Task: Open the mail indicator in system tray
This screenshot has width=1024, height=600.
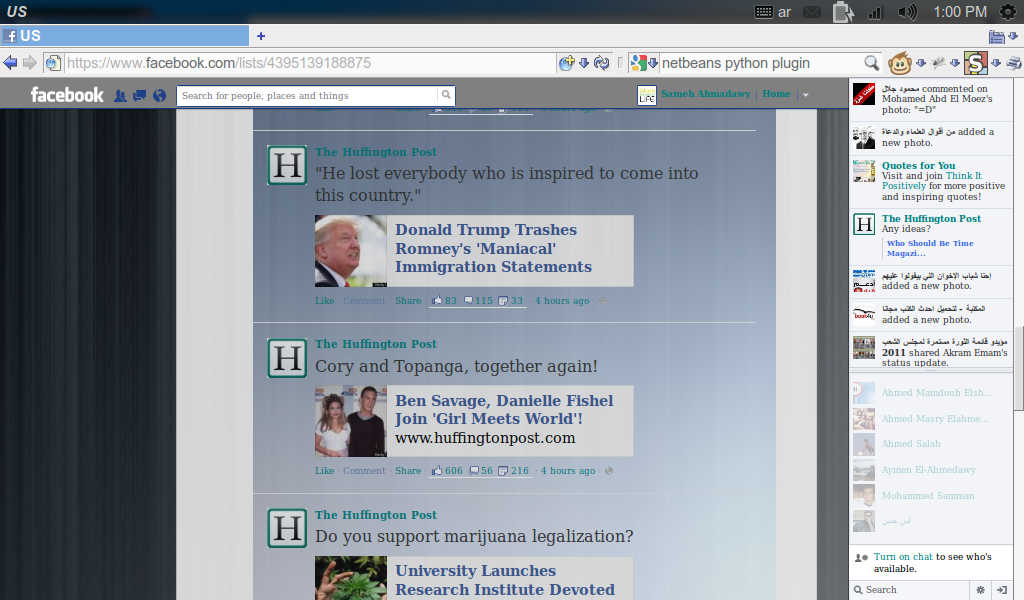Action: [x=812, y=12]
